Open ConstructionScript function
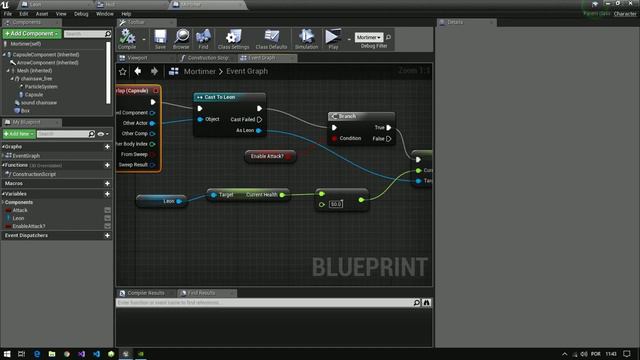This screenshot has height=360, width=640. tap(34, 174)
